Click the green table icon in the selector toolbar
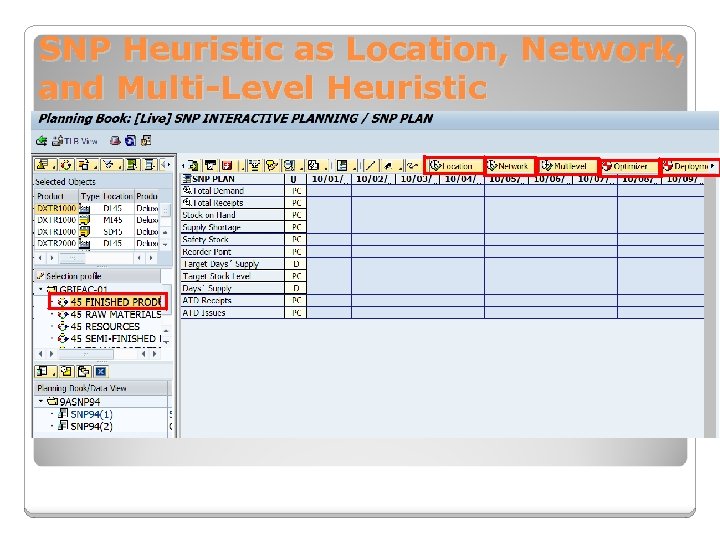Image resolution: width=720 pixels, height=540 pixels. (132, 165)
